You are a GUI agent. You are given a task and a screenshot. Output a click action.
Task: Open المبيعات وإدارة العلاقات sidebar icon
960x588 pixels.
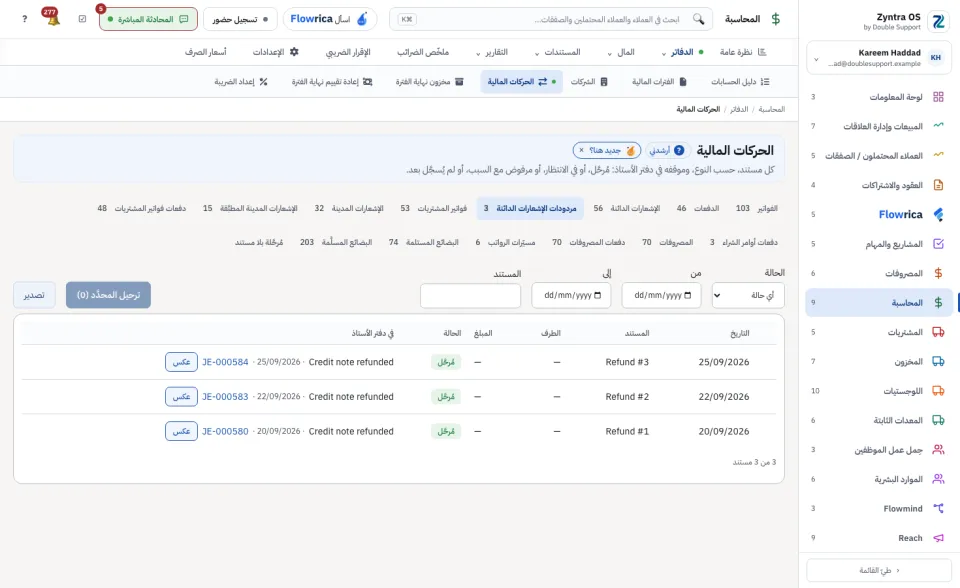[938, 126]
